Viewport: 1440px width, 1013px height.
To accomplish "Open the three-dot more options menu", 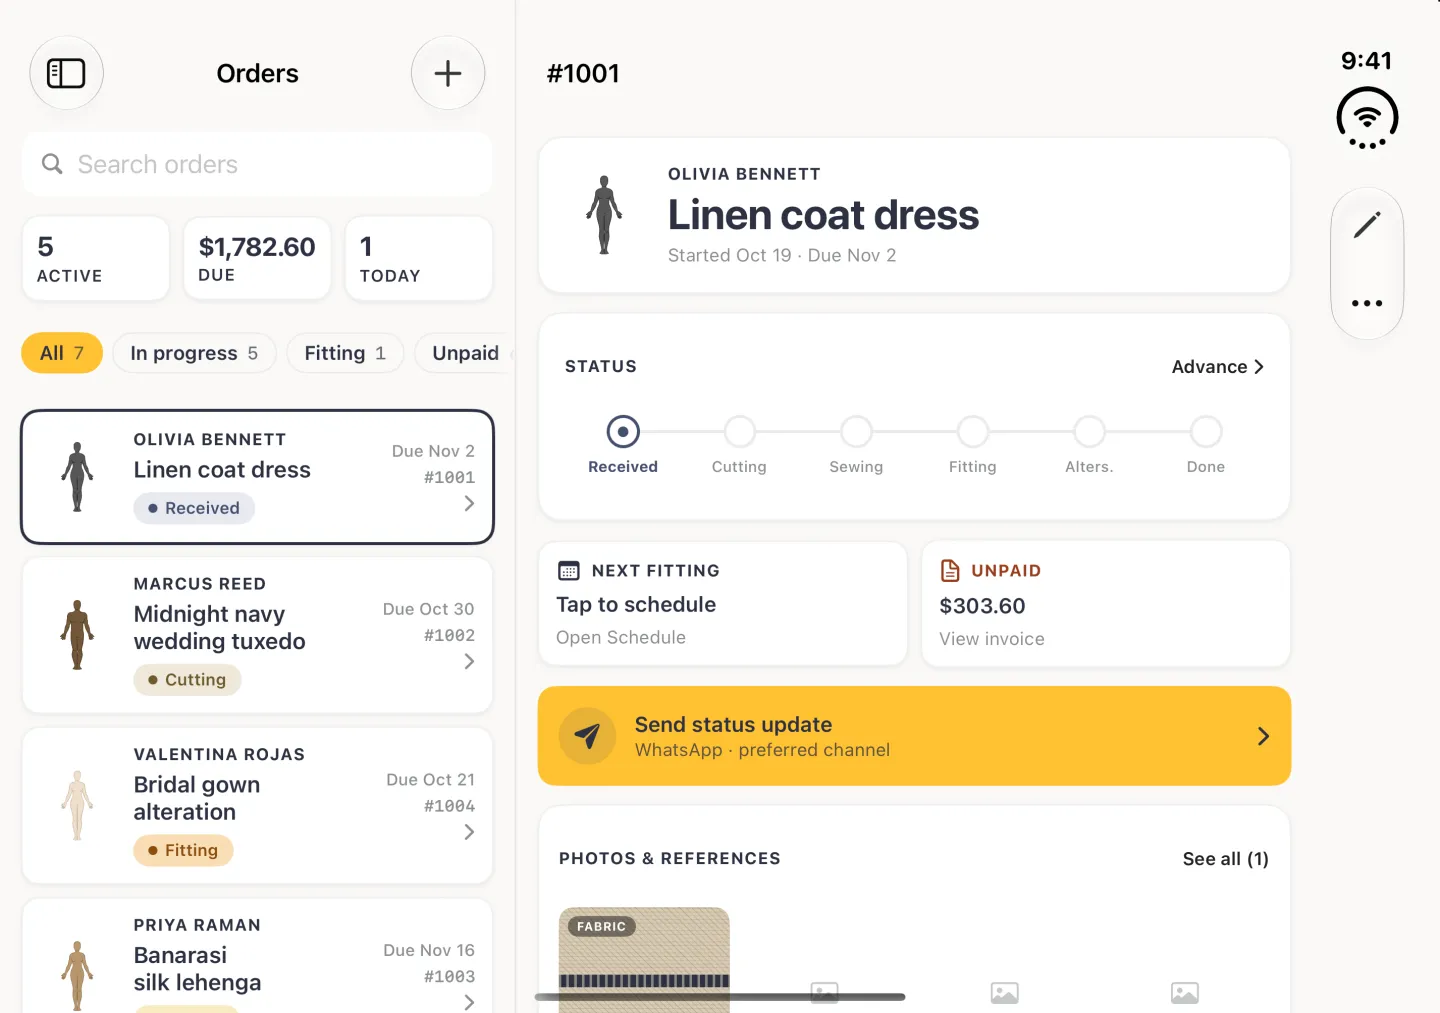I will (1367, 303).
